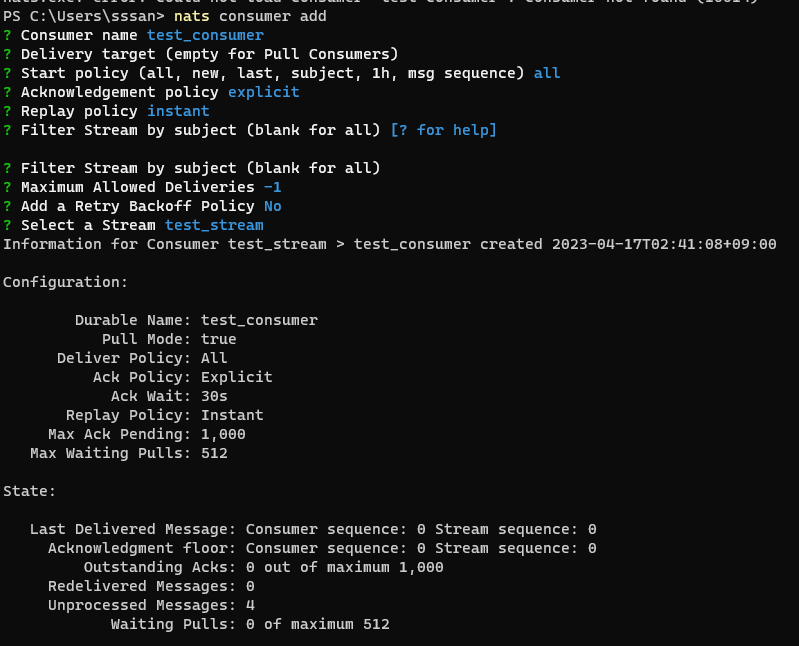
Task: Click the Retry Backoff Policy answer "No"
Action: coord(272,207)
